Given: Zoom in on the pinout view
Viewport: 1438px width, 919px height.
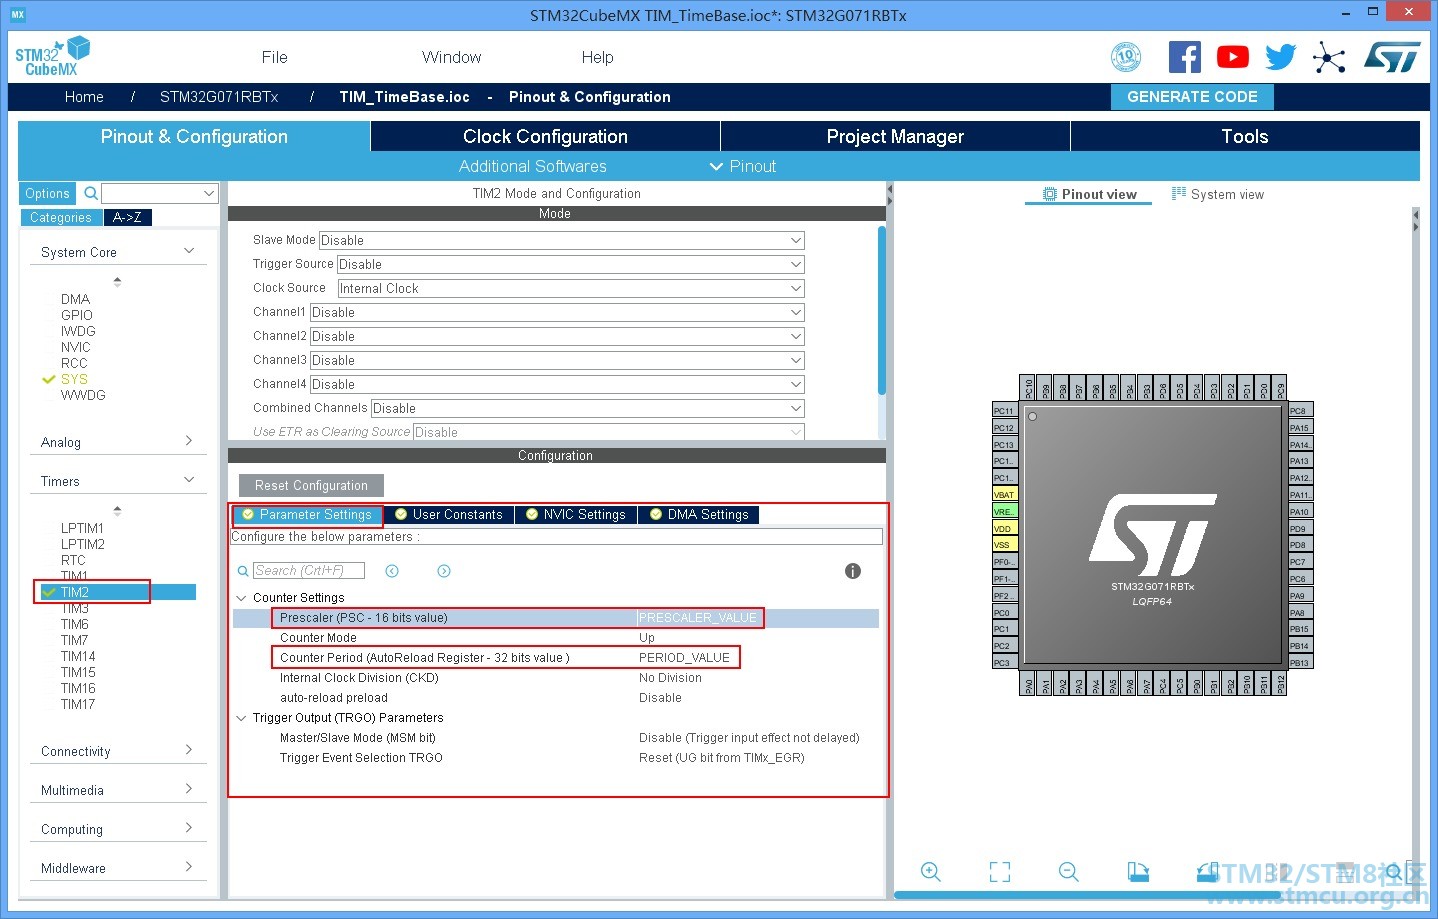Looking at the screenshot, I should [931, 872].
